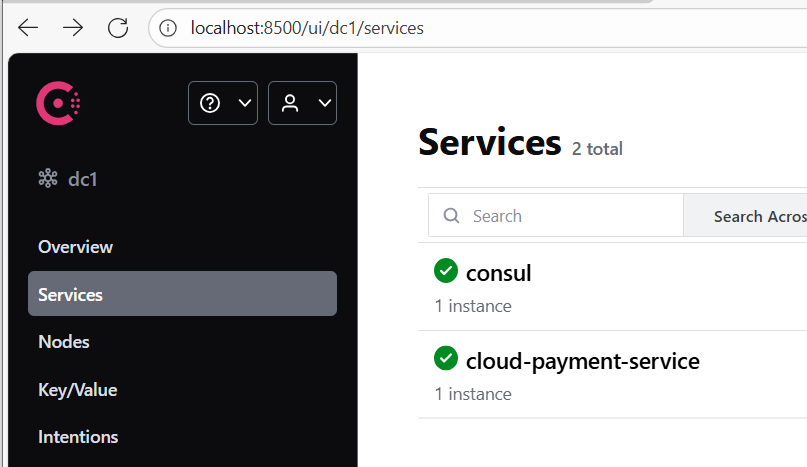Click the address bar URL localhost:8500/ui/dc1/services
Image resolution: width=807 pixels, height=467 pixels.
click(307, 28)
